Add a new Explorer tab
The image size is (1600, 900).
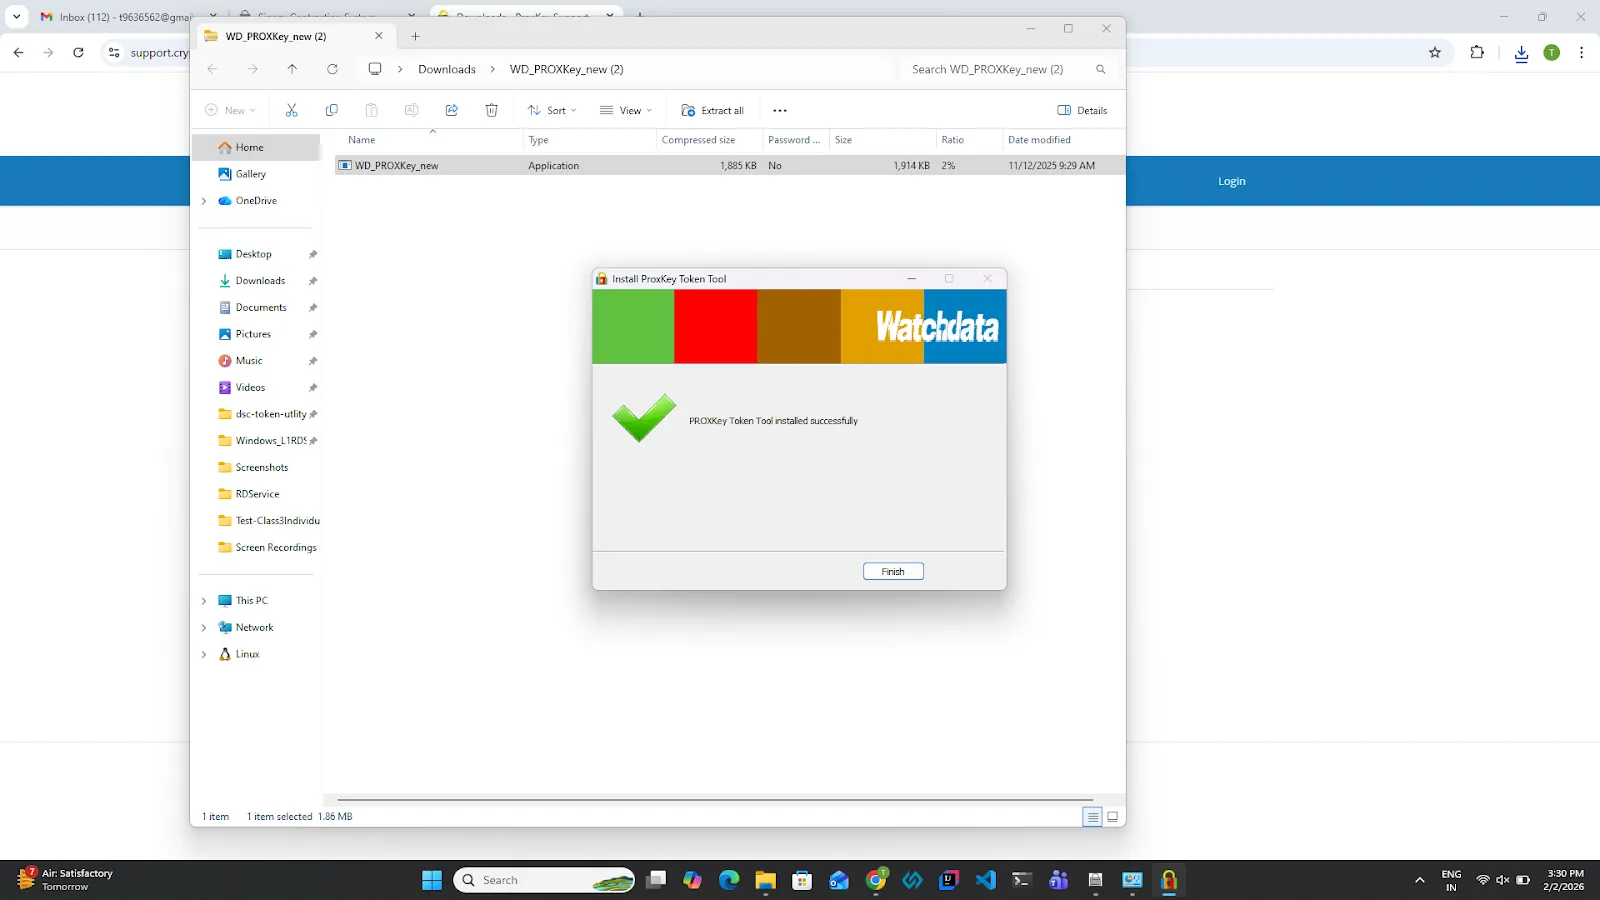(416, 36)
